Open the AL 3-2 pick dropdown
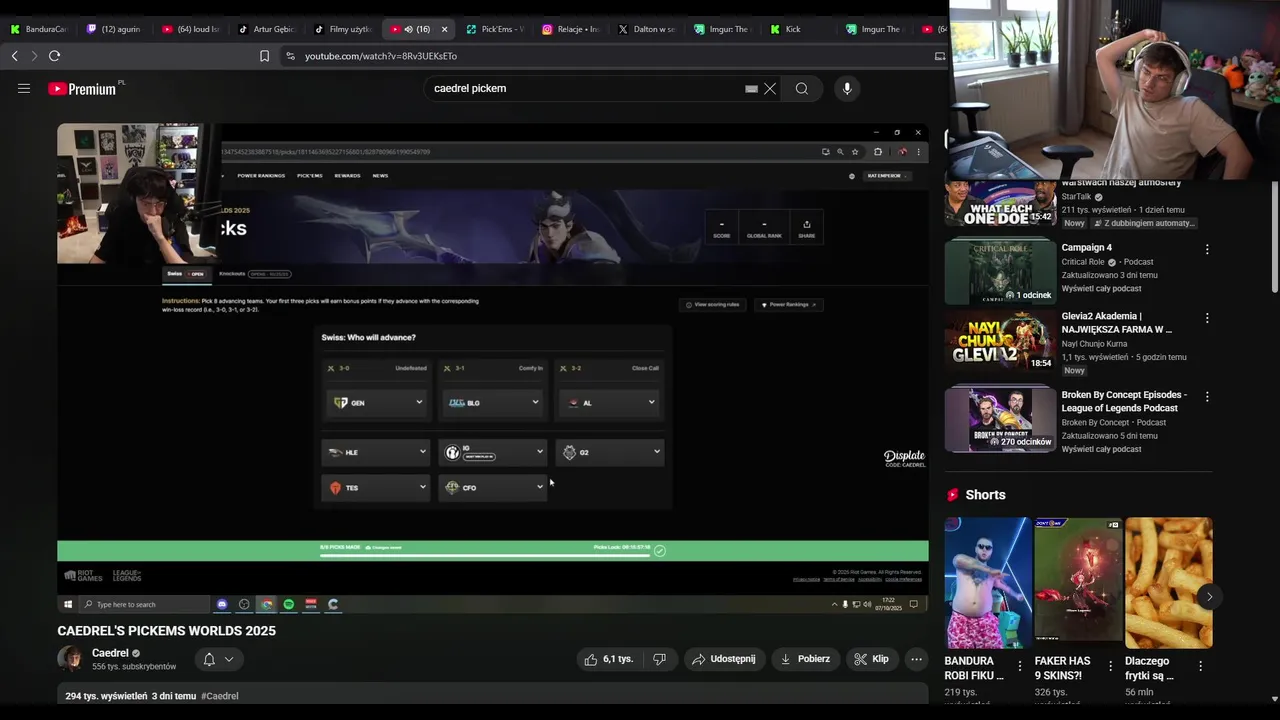The width and height of the screenshot is (1280, 720). click(x=610, y=403)
